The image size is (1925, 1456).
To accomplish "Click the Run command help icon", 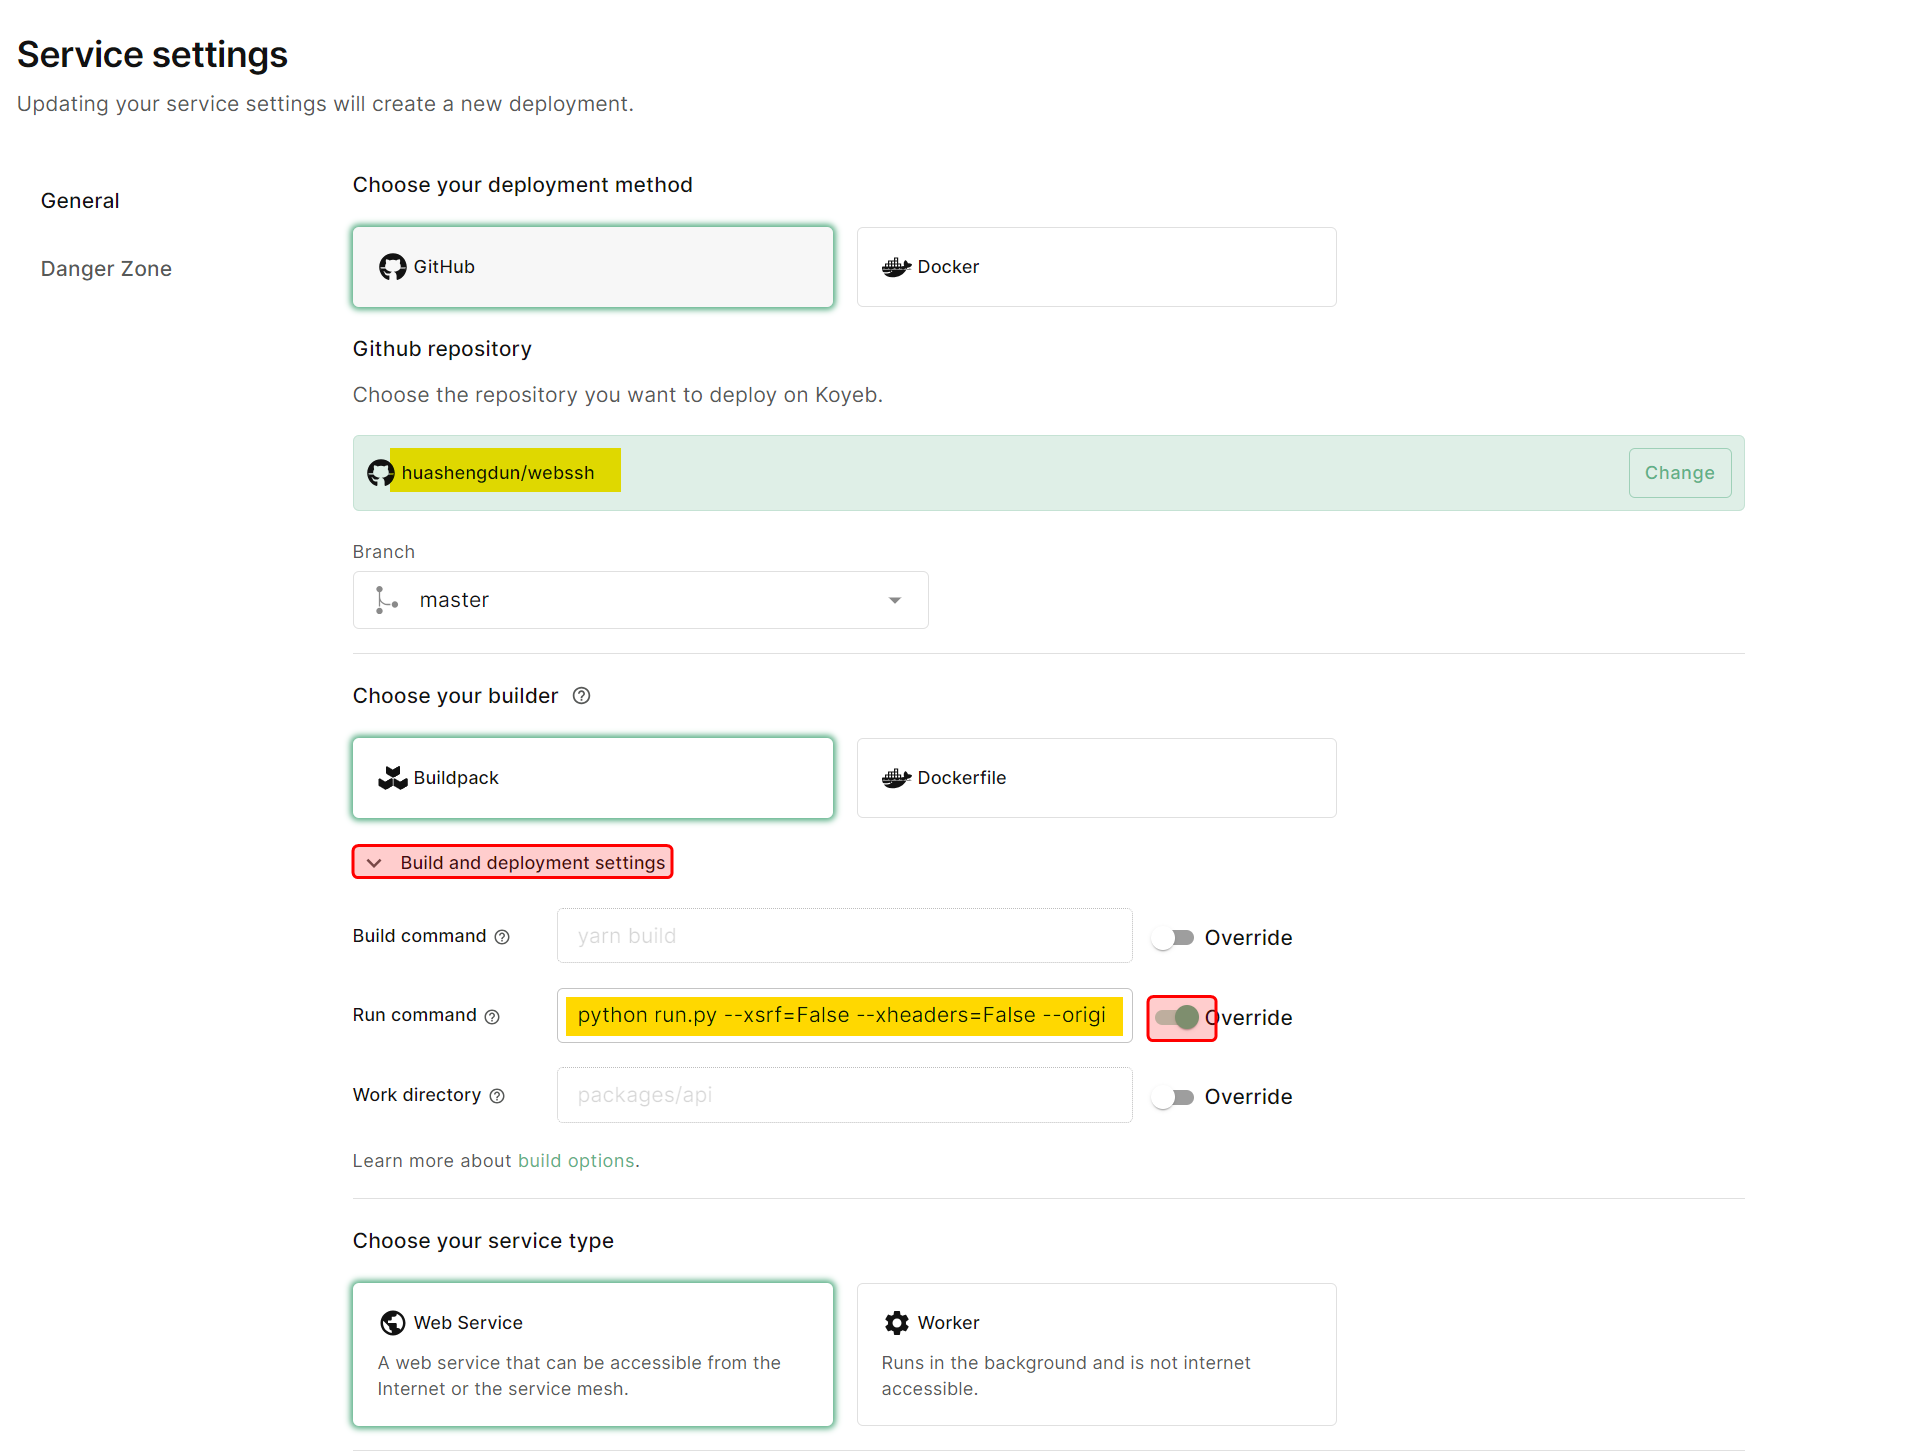I will [x=492, y=1017].
